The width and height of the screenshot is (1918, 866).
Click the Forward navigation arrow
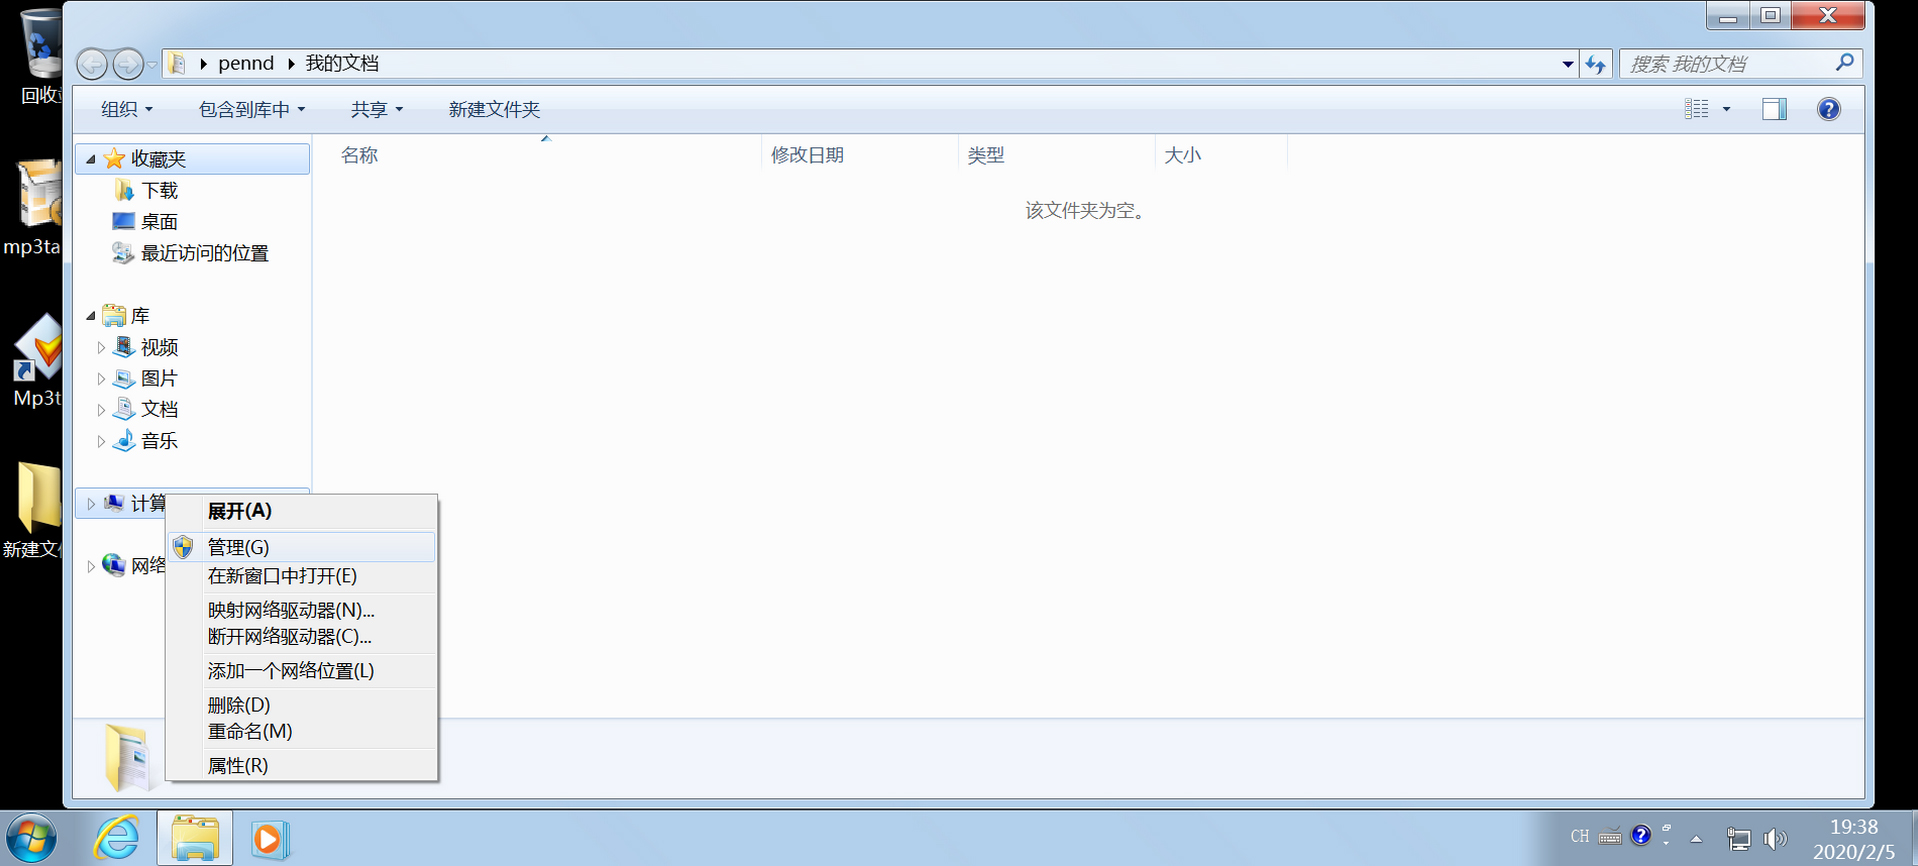pyautogui.click(x=127, y=64)
